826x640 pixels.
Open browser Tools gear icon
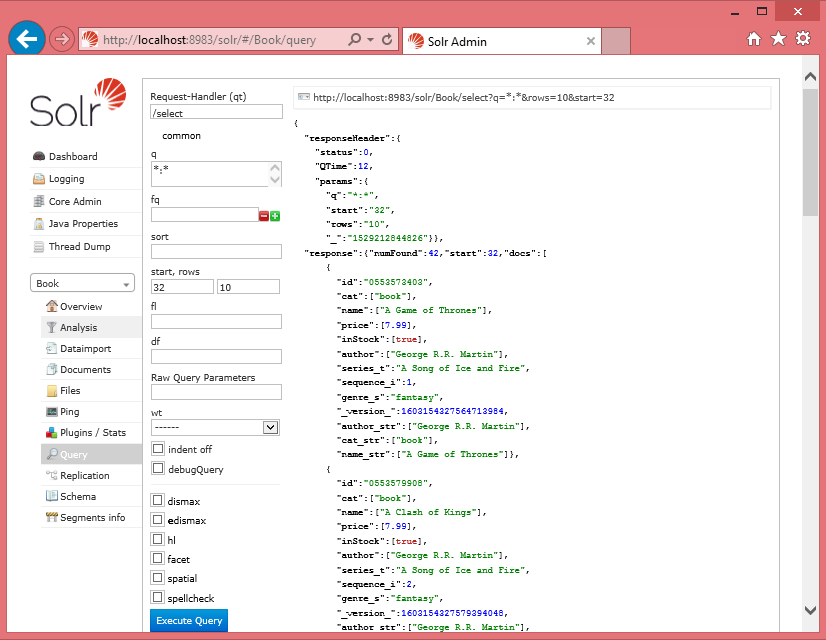coord(803,39)
